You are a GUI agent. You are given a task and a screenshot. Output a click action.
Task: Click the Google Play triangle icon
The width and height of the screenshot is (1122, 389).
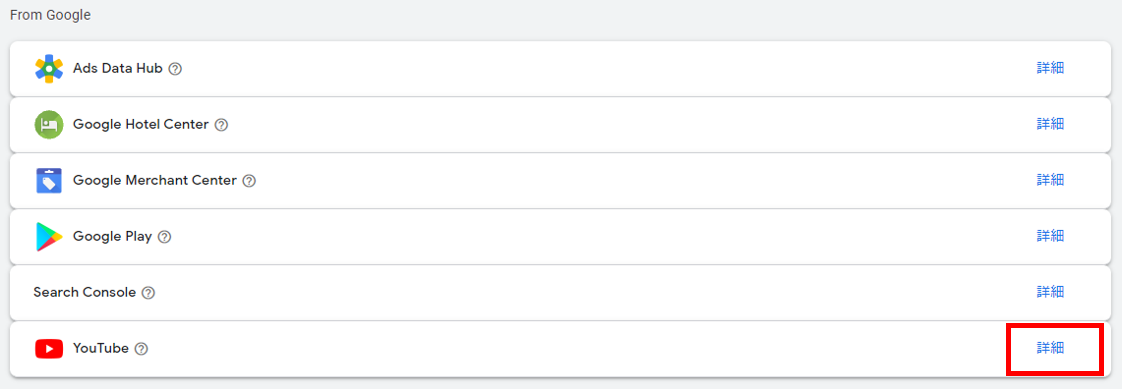pyautogui.click(x=49, y=237)
